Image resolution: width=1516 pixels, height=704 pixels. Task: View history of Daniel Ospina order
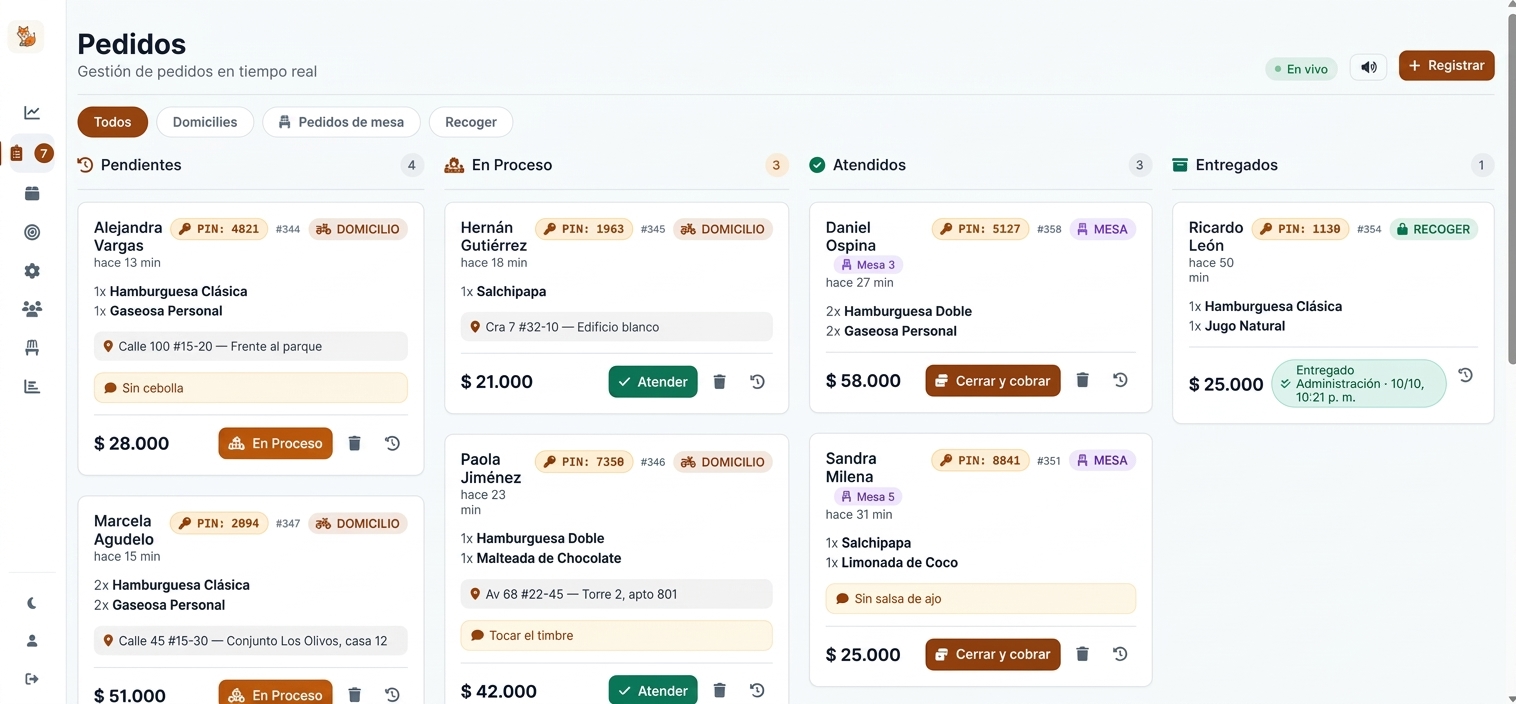point(1120,380)
